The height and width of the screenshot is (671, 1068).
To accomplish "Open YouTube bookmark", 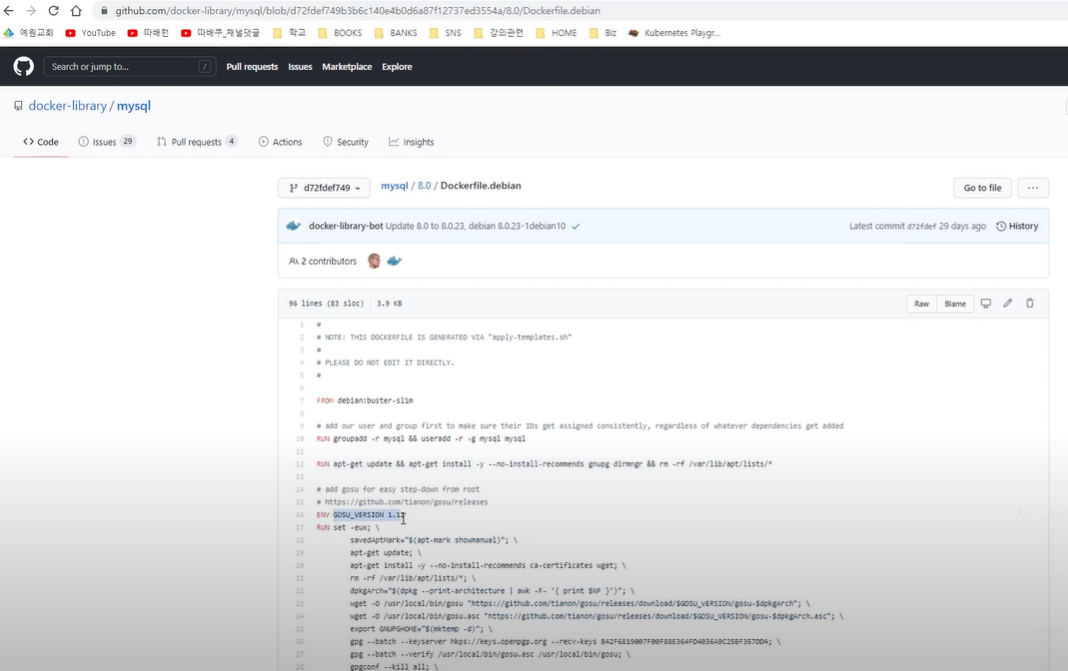I will [91, 33].
